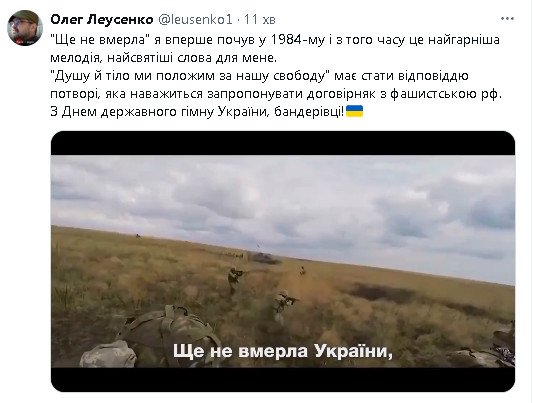Click the video's top black letterbox bar
This screenshot has height=403, width=533.
283,143
